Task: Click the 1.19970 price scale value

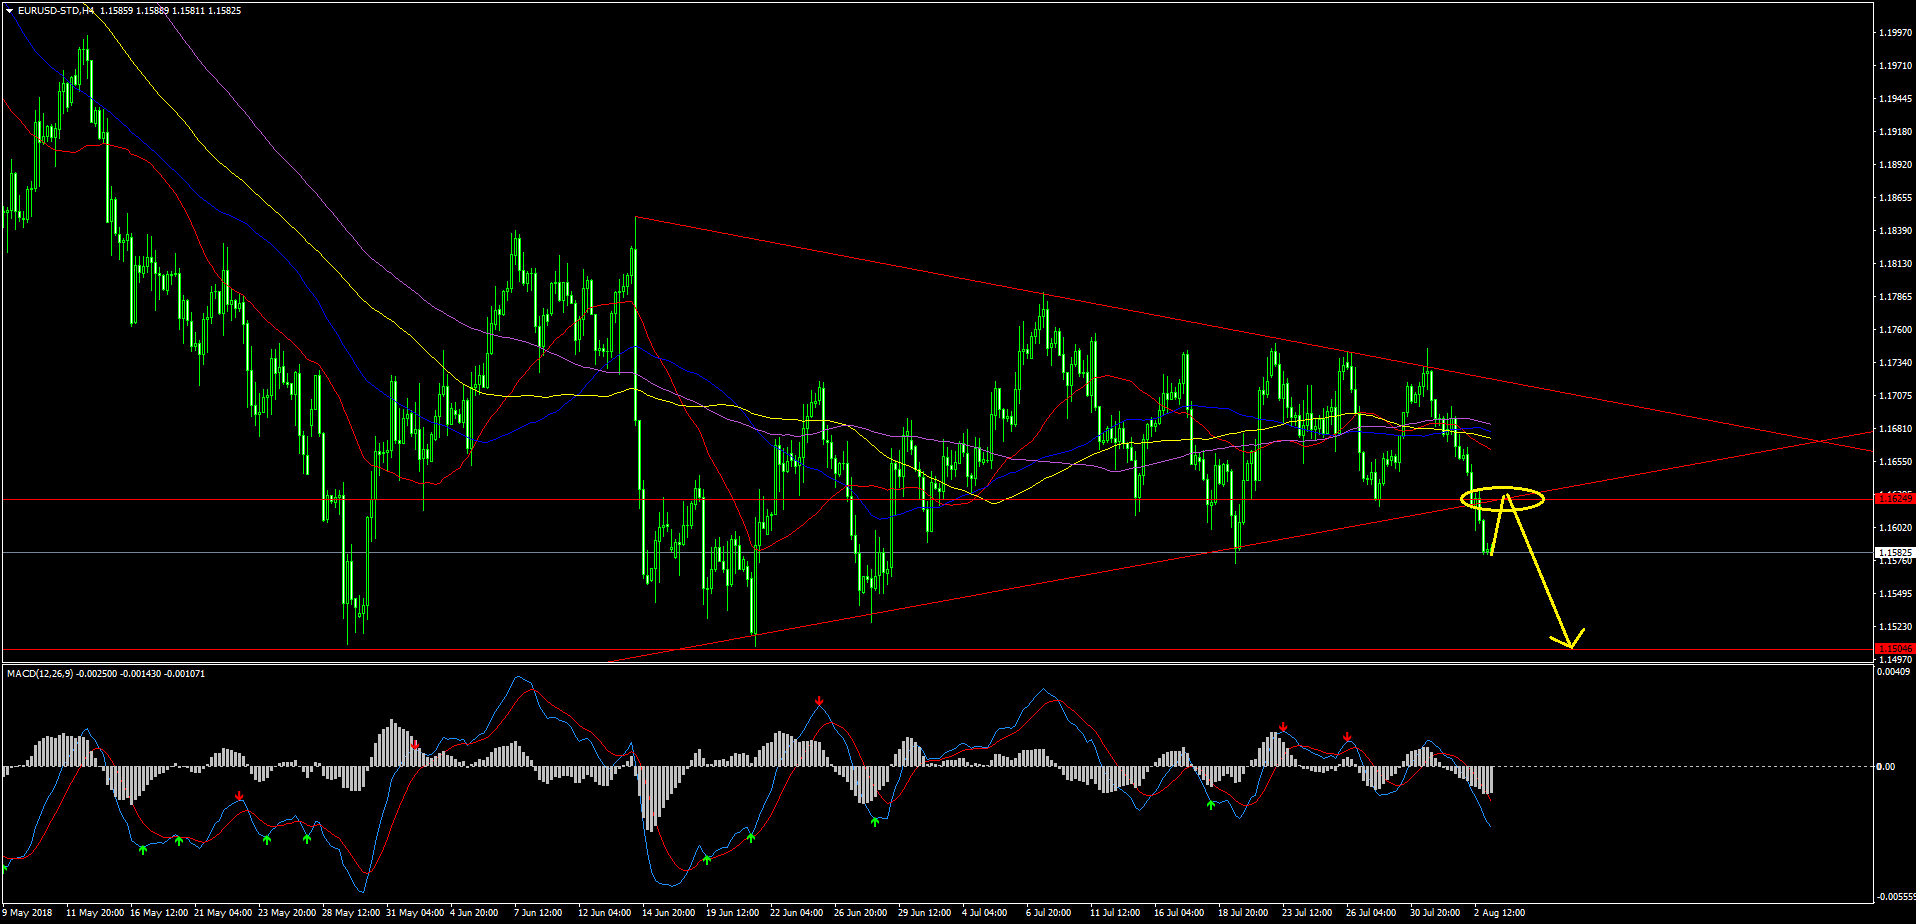Action: coord(1896,33)
